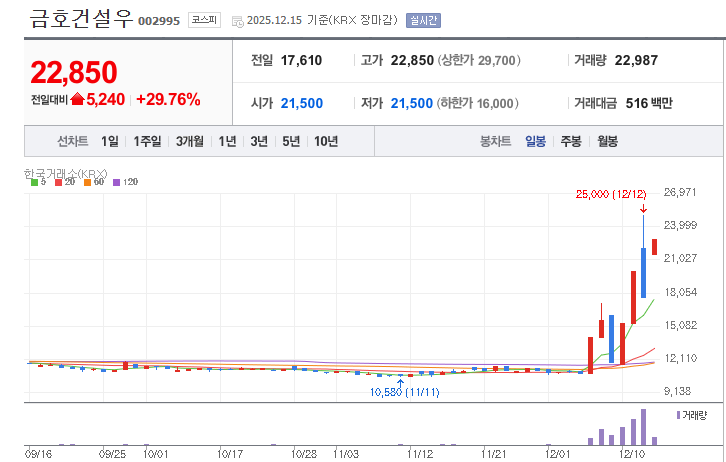726x462 pixels.
Task: Select the 1주일 line chart period
Action: point(147,141)
